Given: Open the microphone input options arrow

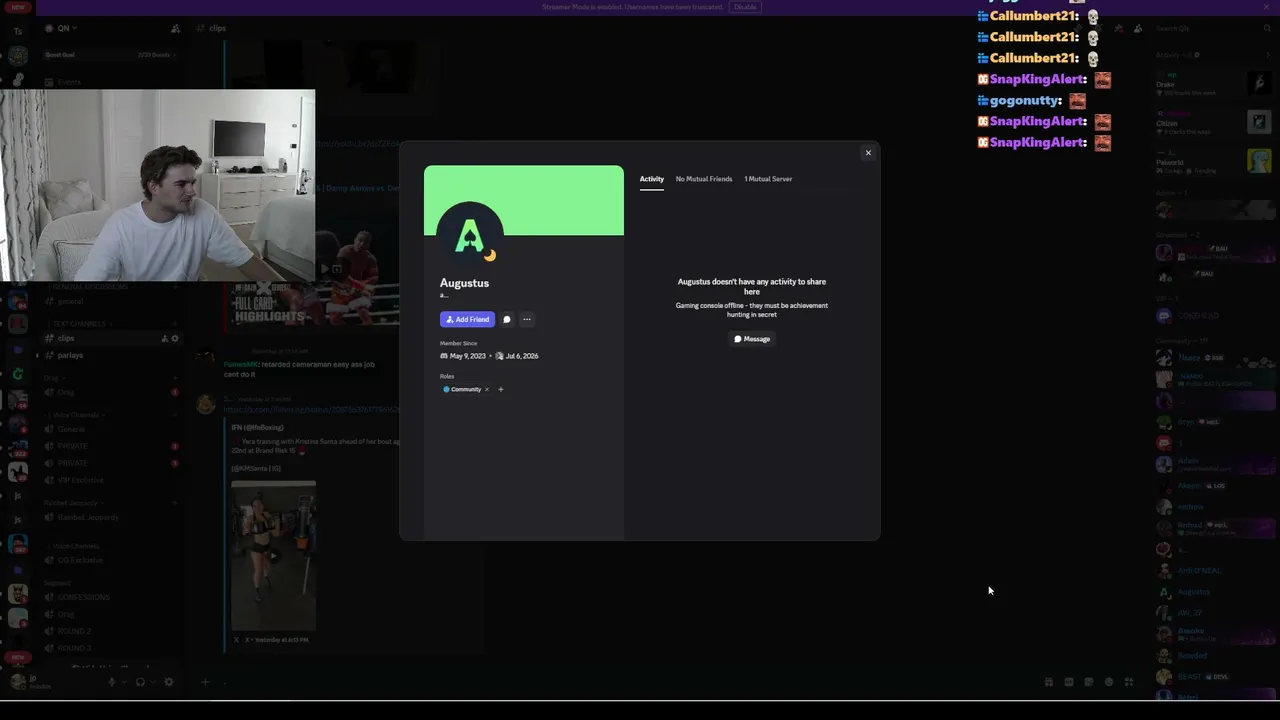Looking at the screenshot, I should [123, 682].
